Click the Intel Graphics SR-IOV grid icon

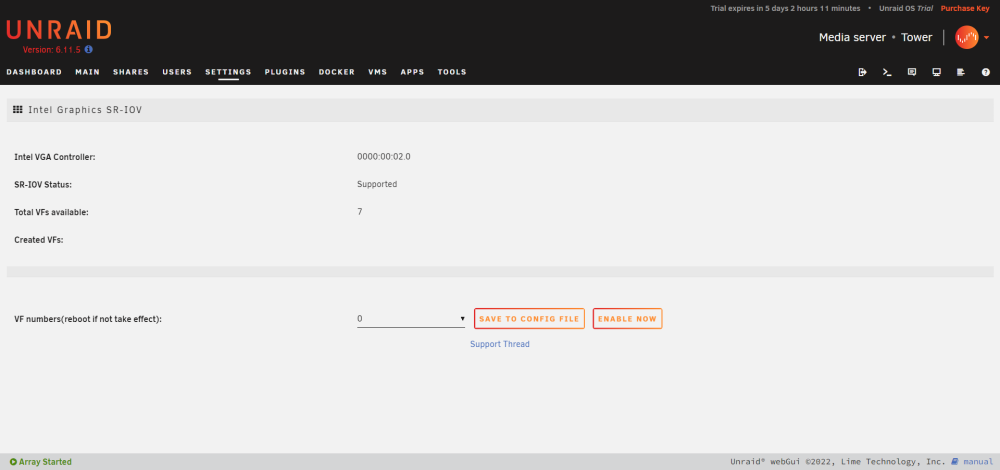tap(18, 110)
